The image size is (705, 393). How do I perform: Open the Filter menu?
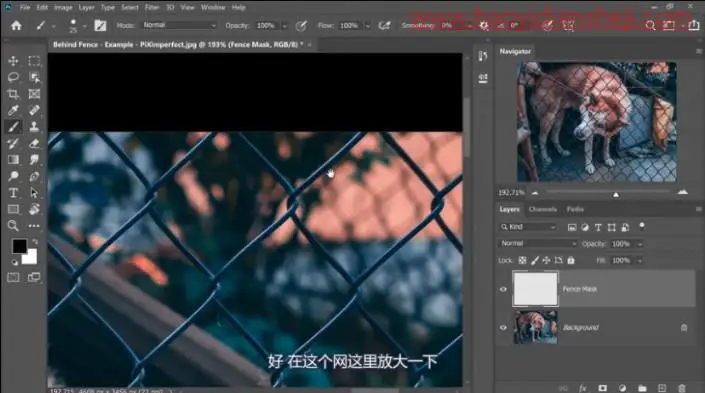(152, 8)
